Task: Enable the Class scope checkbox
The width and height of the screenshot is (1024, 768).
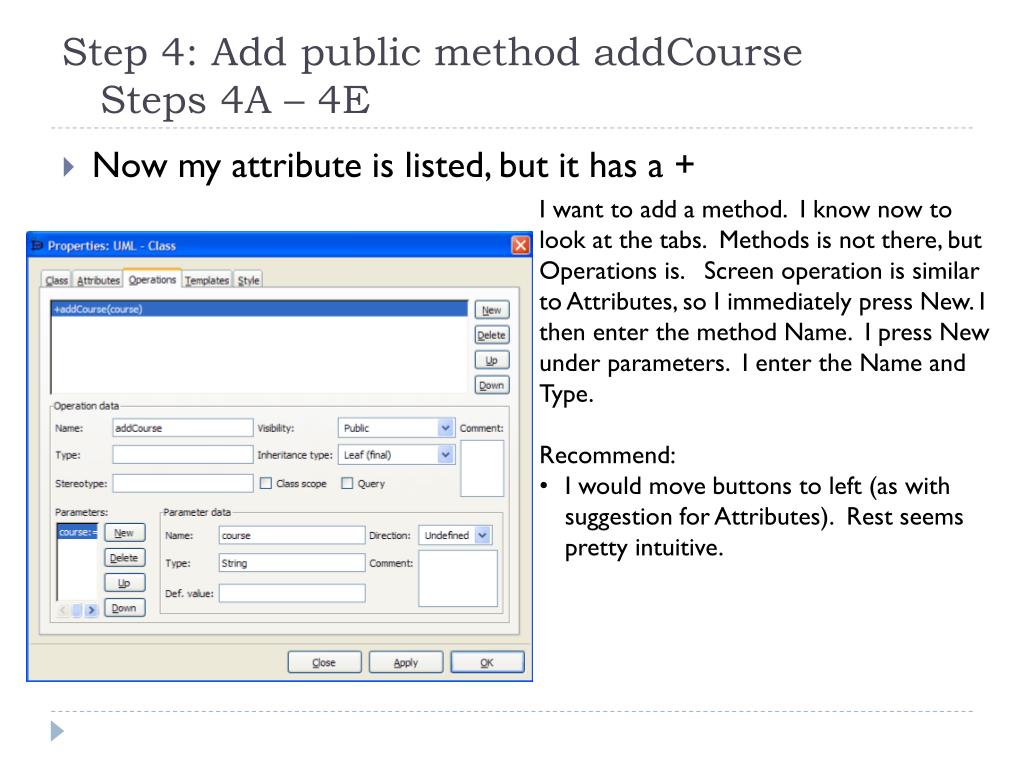Action: 266,483
